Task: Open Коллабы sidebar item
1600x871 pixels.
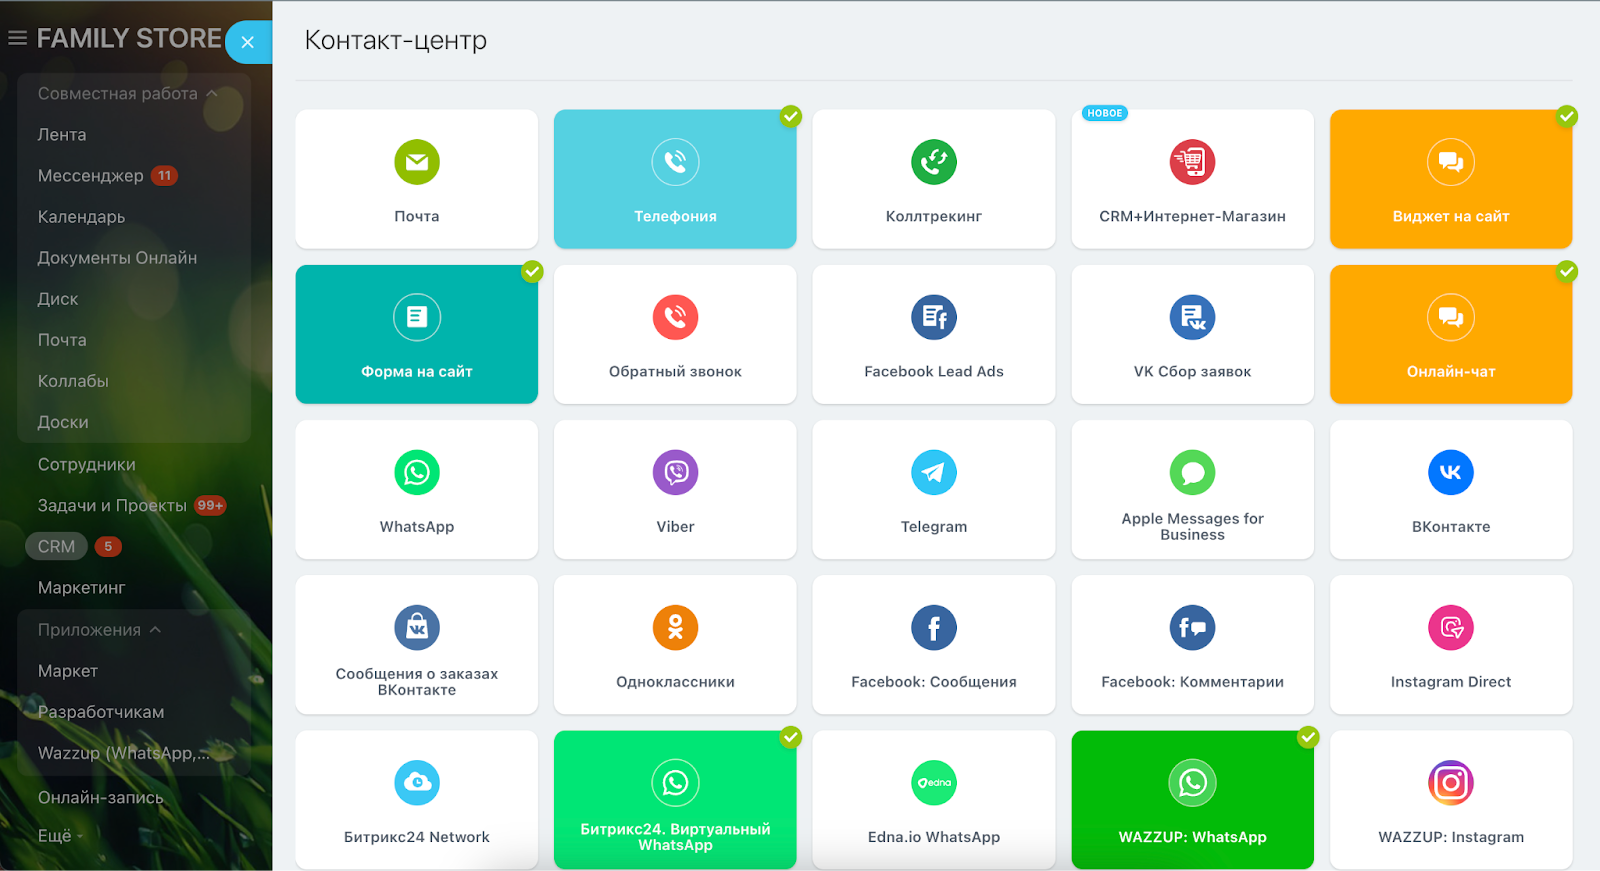Action: [x=73, y=381]
